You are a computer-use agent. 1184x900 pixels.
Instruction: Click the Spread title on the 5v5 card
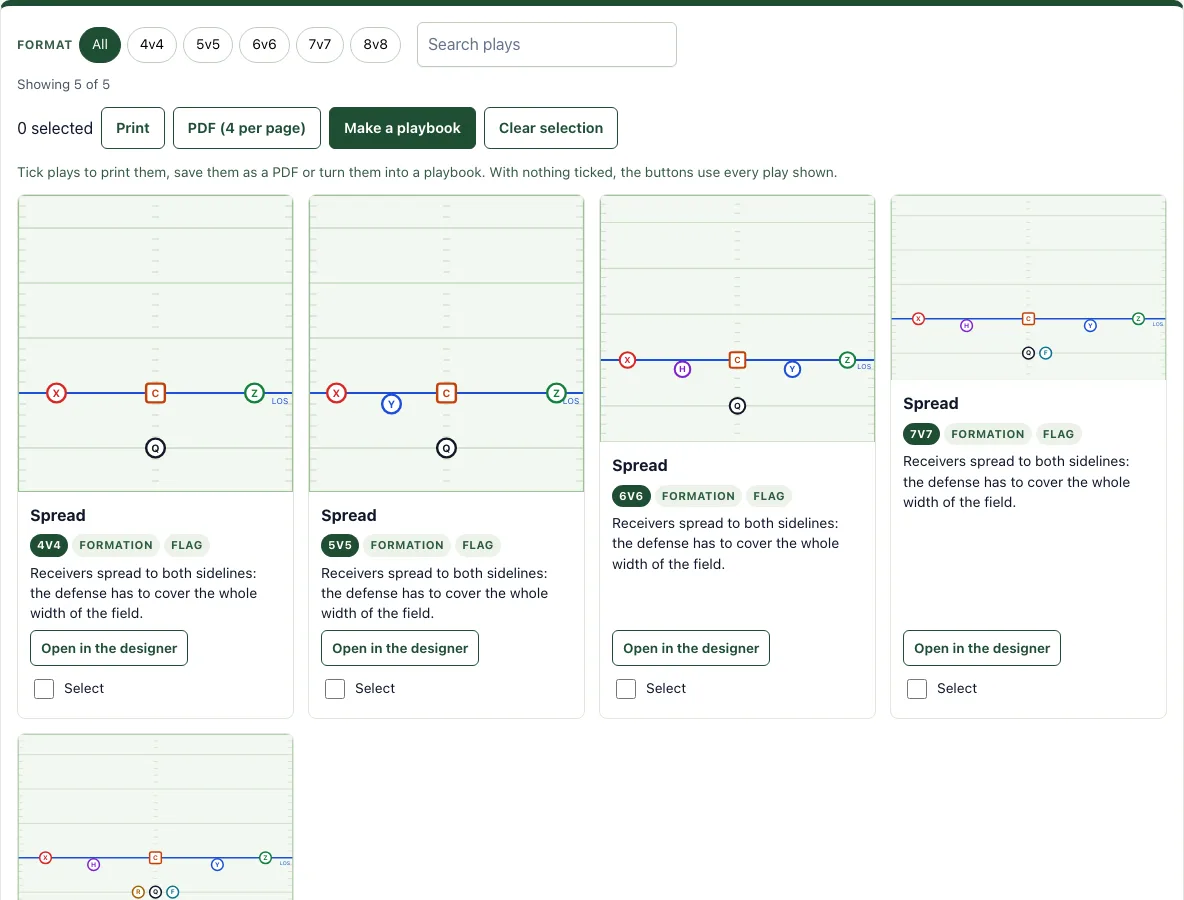click(349, 516)
